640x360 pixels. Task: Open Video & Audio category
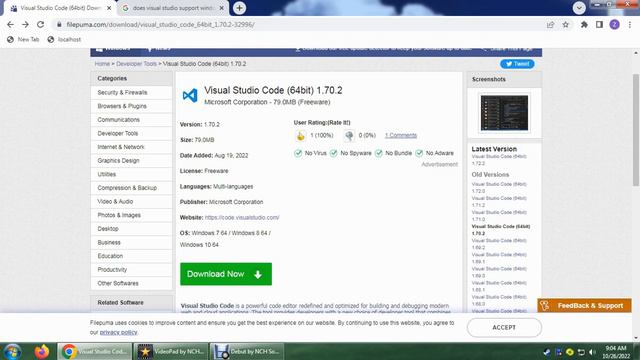click(131, 202)
